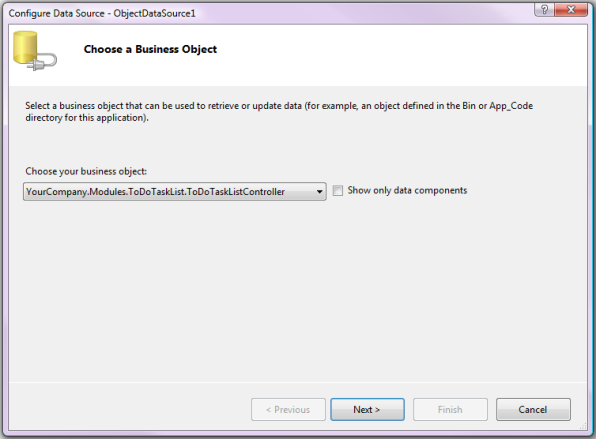Click the Next > button
The height and width of the screenshot is (439, 596).
point(367,409)
